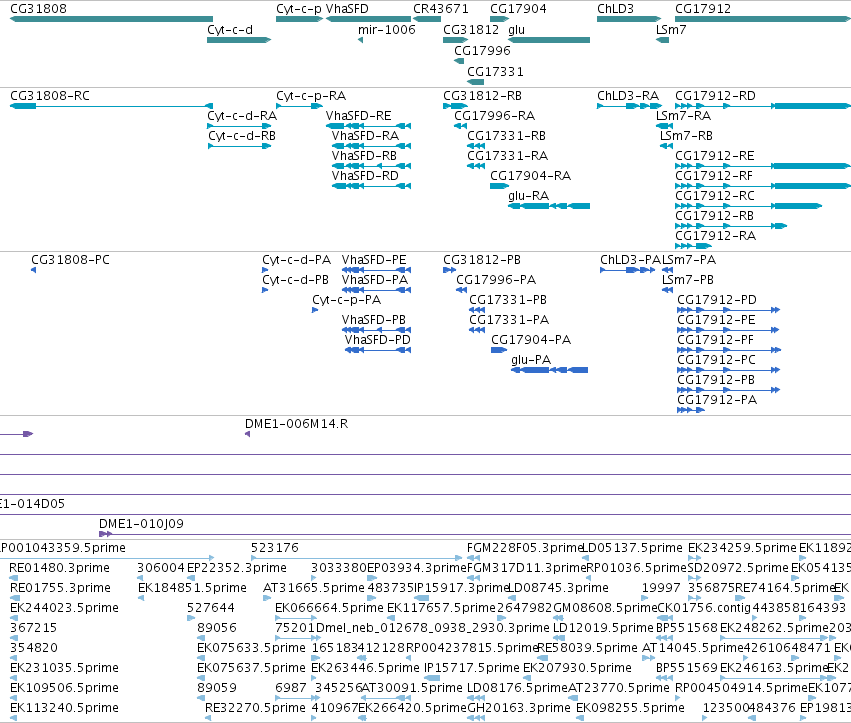Screen dimensions: 851x723
Task: Select the CG17996 gene label
Action: pyautogui.click(x=482, y=50)
